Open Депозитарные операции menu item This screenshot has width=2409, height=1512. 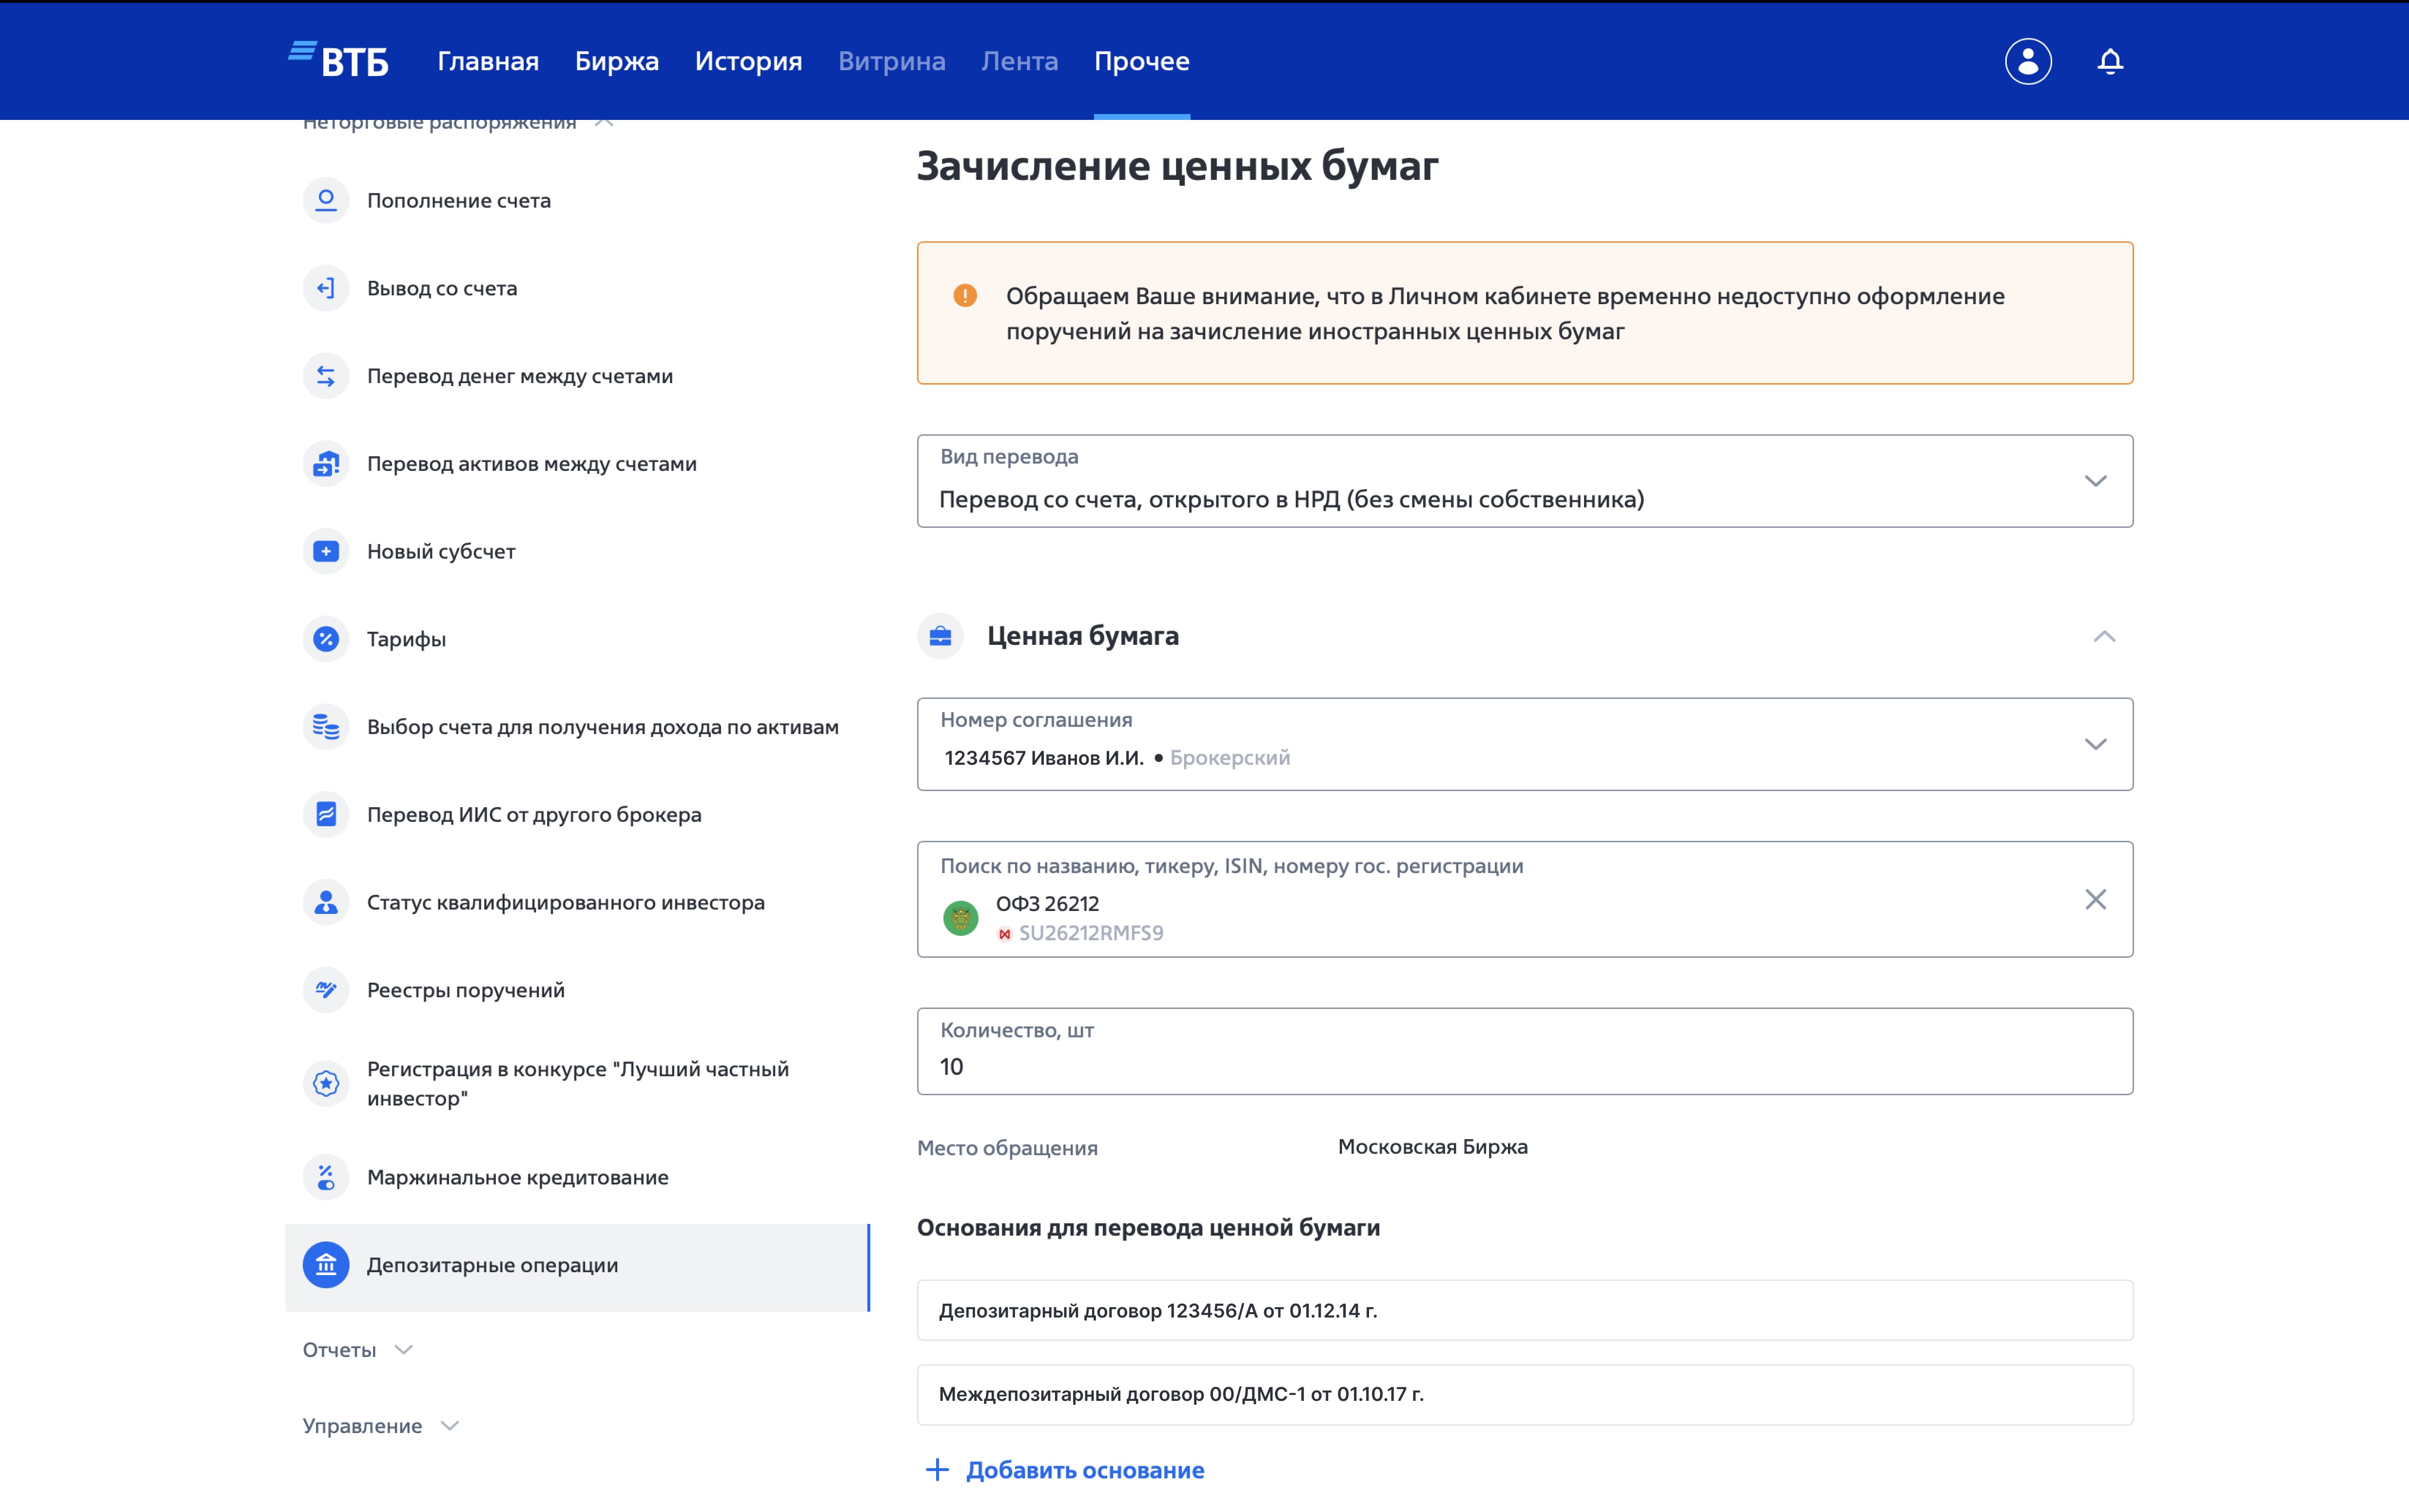tap(578, 1267)
